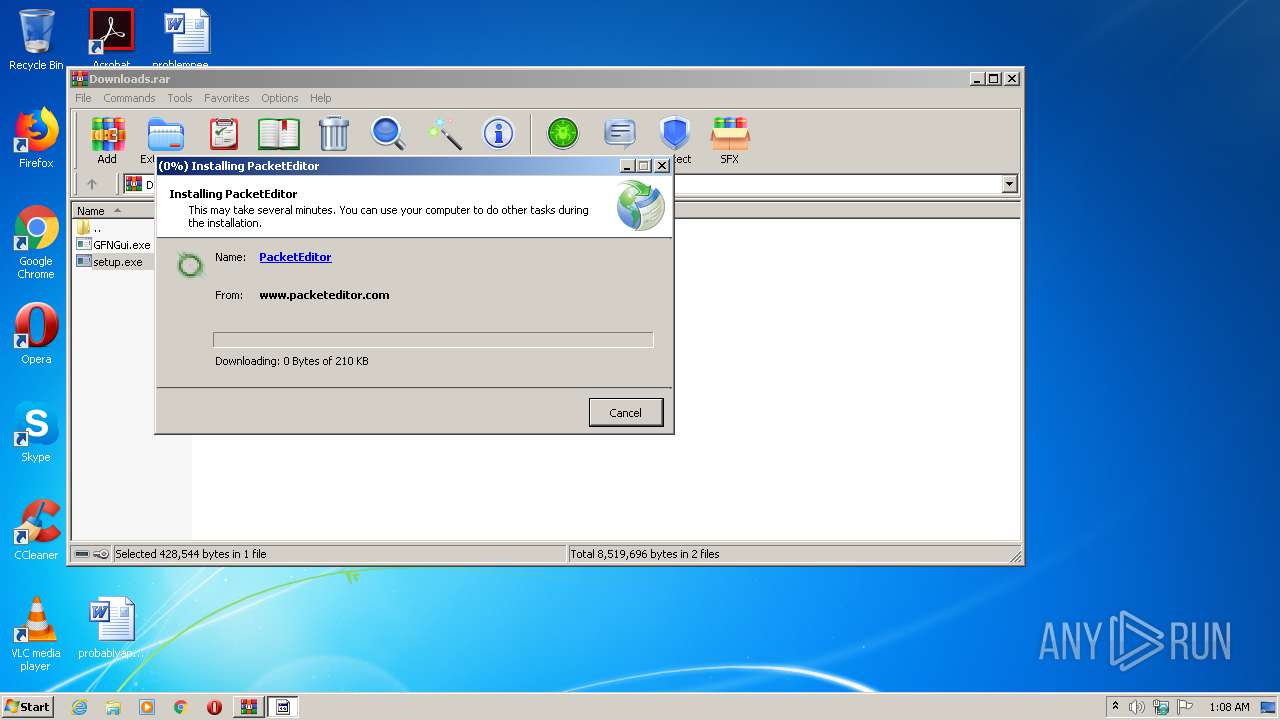This screenshot has height=720, width=1280.
Task: Click the volume speaker tray icon
Action: click(x=1137, y=707)
